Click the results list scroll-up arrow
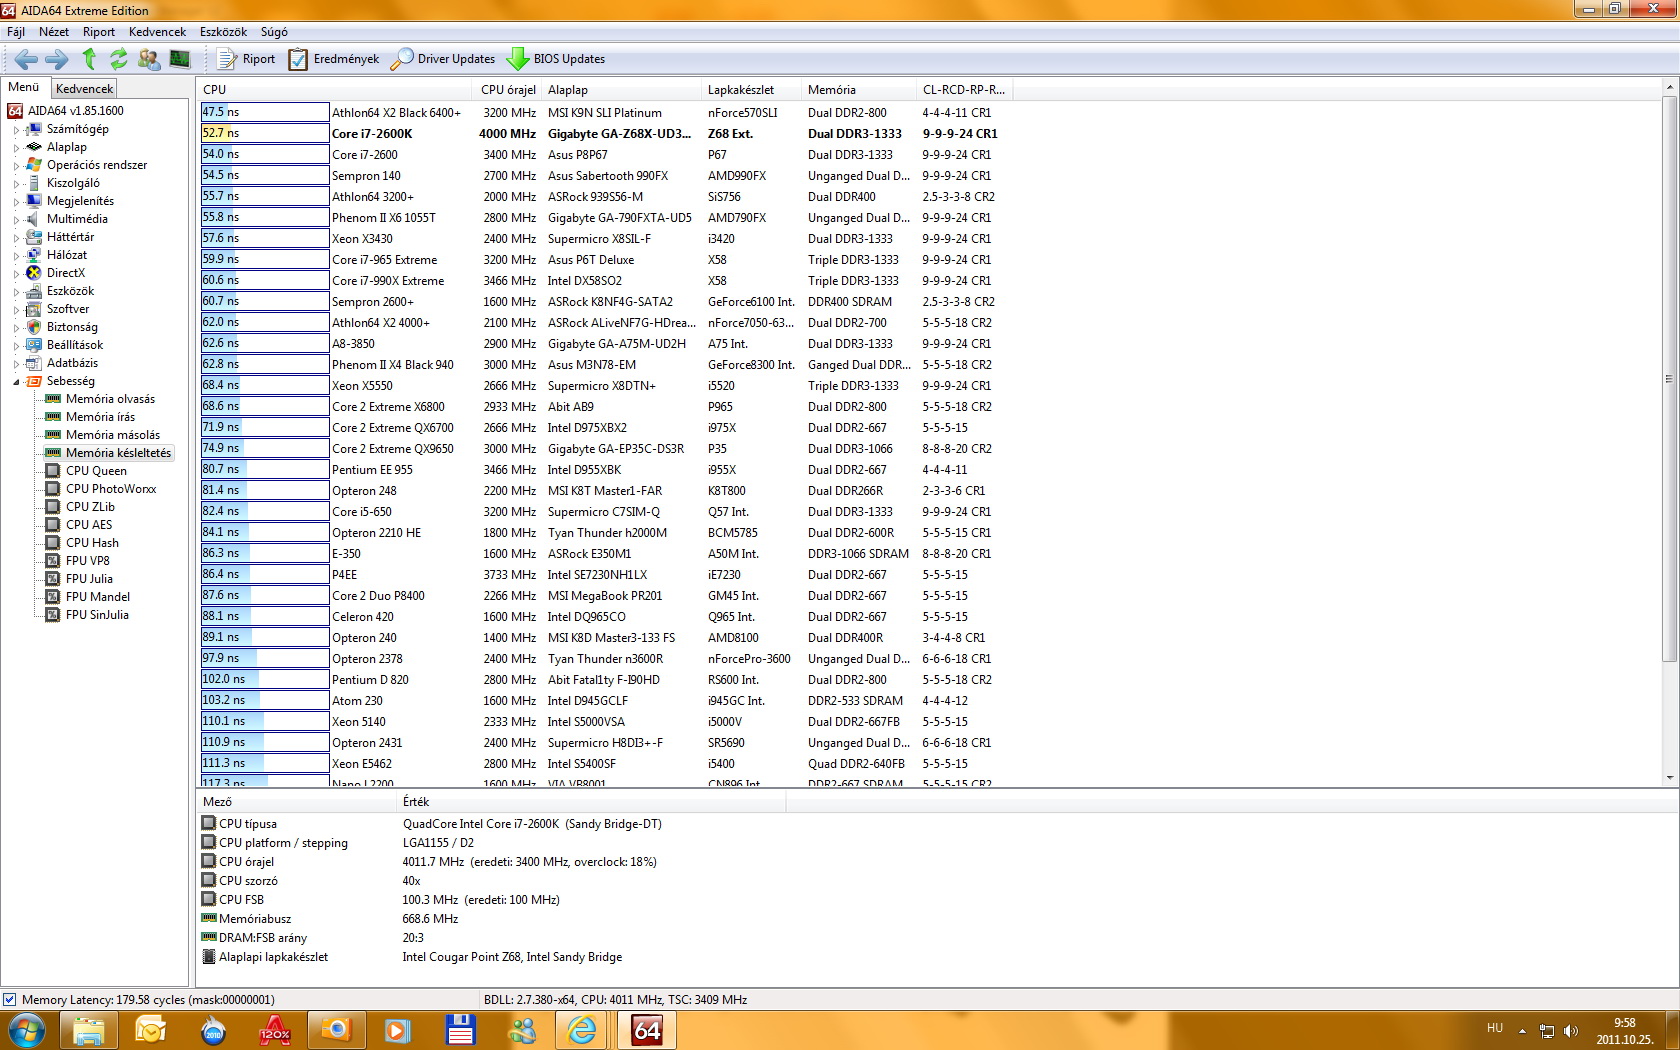The image size is (1680, 1050). tap(1669, 87)
